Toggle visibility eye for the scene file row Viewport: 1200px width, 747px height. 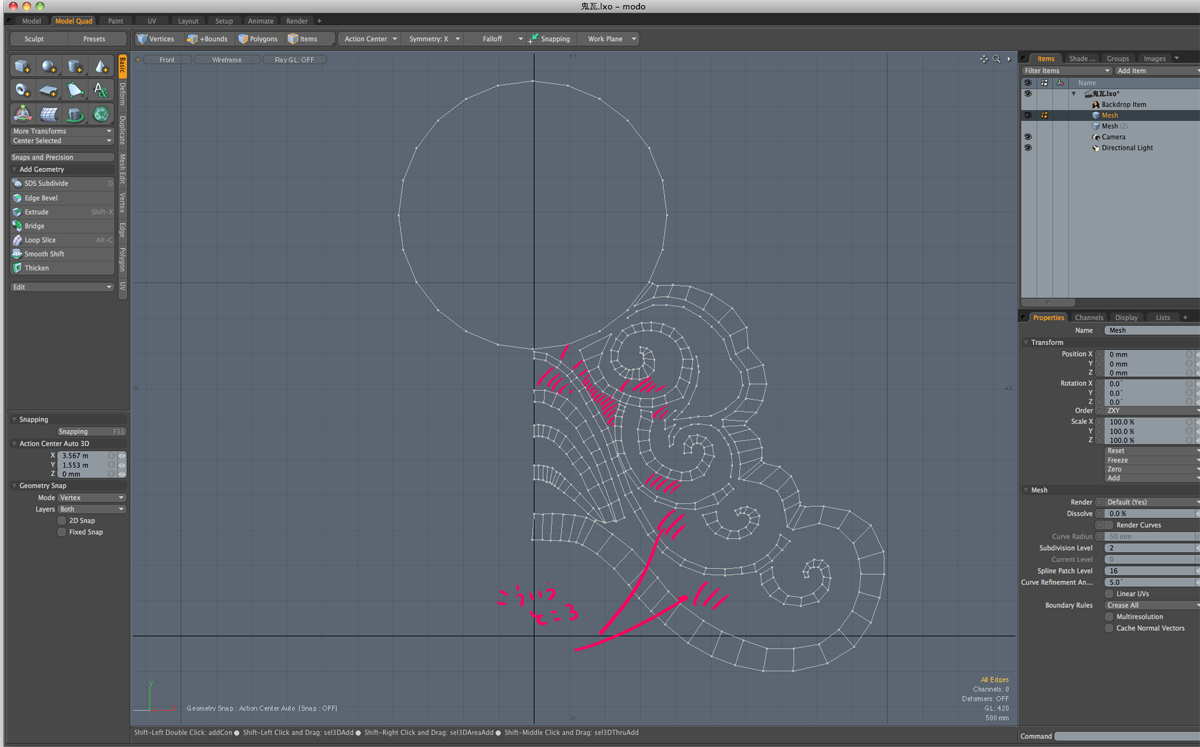[1027, 94]
